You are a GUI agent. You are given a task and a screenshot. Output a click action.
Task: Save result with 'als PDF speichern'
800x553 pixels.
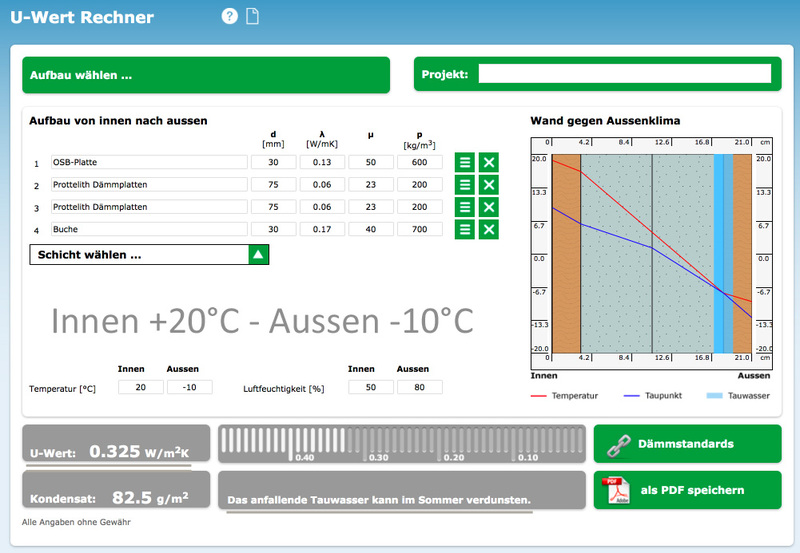[x=687, y=490]
